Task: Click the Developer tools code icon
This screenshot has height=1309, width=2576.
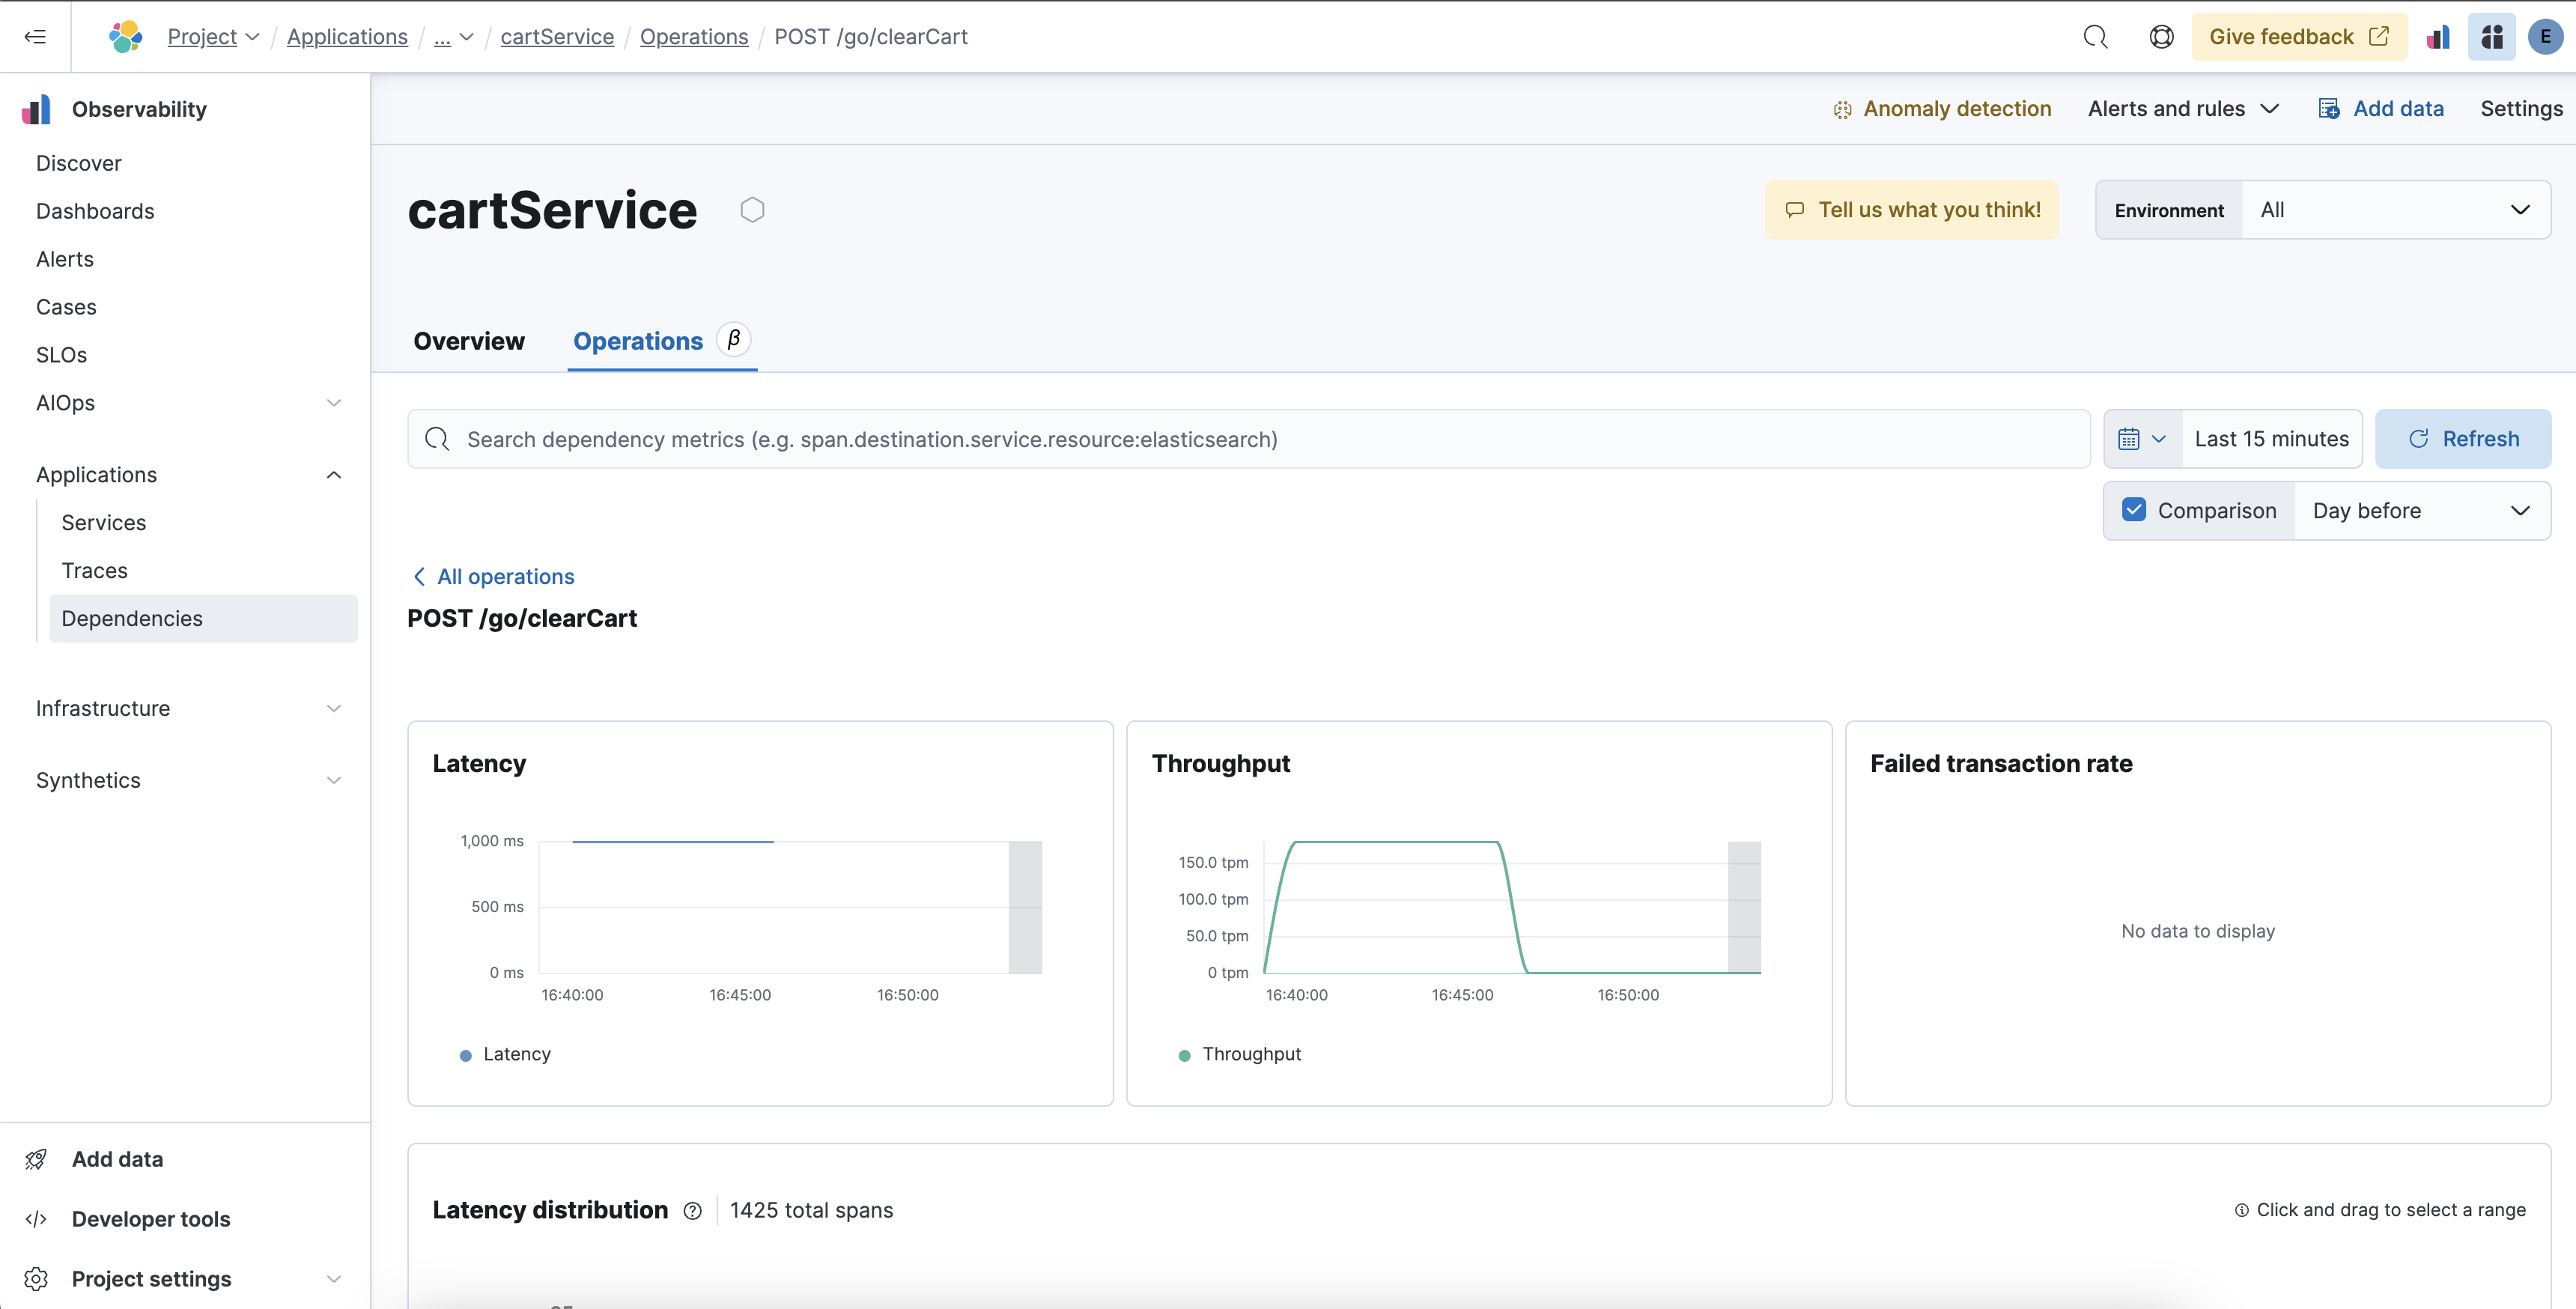Action: (36, 1219)
